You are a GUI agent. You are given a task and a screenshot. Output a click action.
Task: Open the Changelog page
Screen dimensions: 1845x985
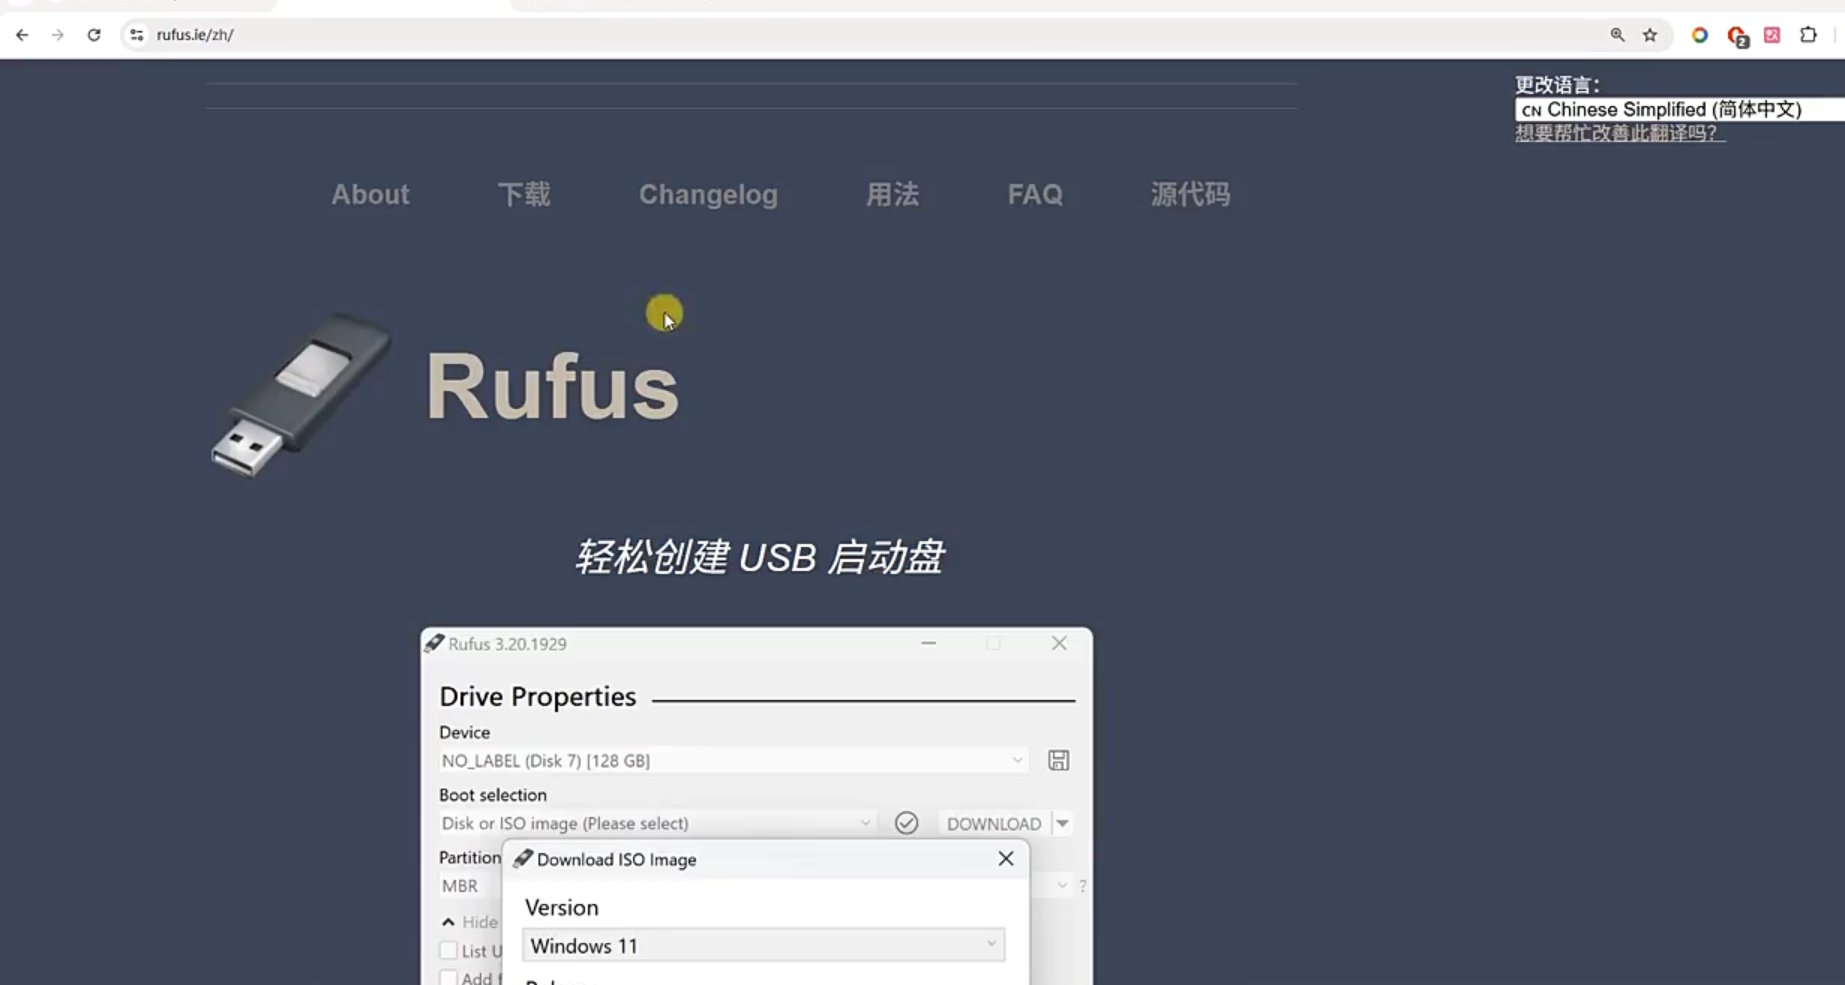708,194
